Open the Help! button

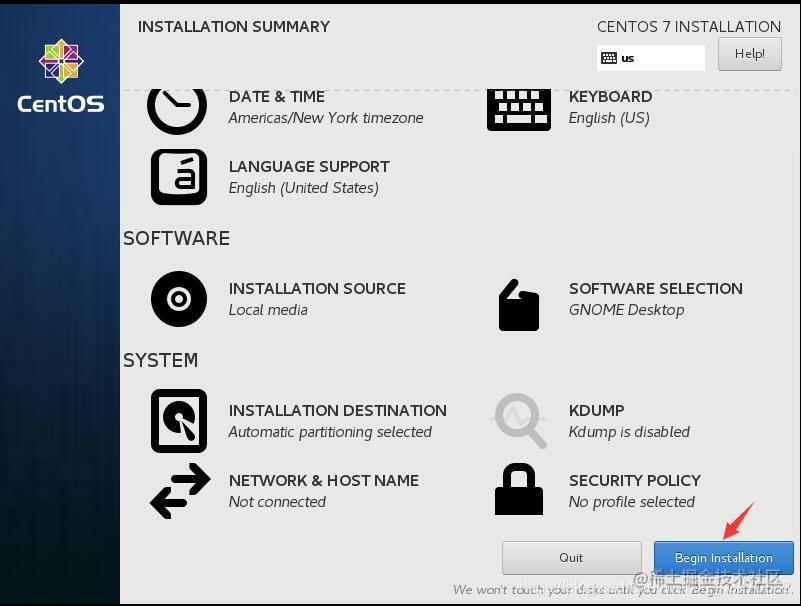tap(749, 54)
